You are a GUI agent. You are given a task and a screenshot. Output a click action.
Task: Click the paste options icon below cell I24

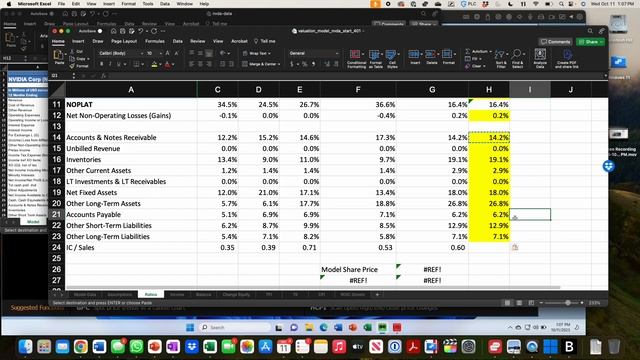pyautogui.click(x=515, y=247)
